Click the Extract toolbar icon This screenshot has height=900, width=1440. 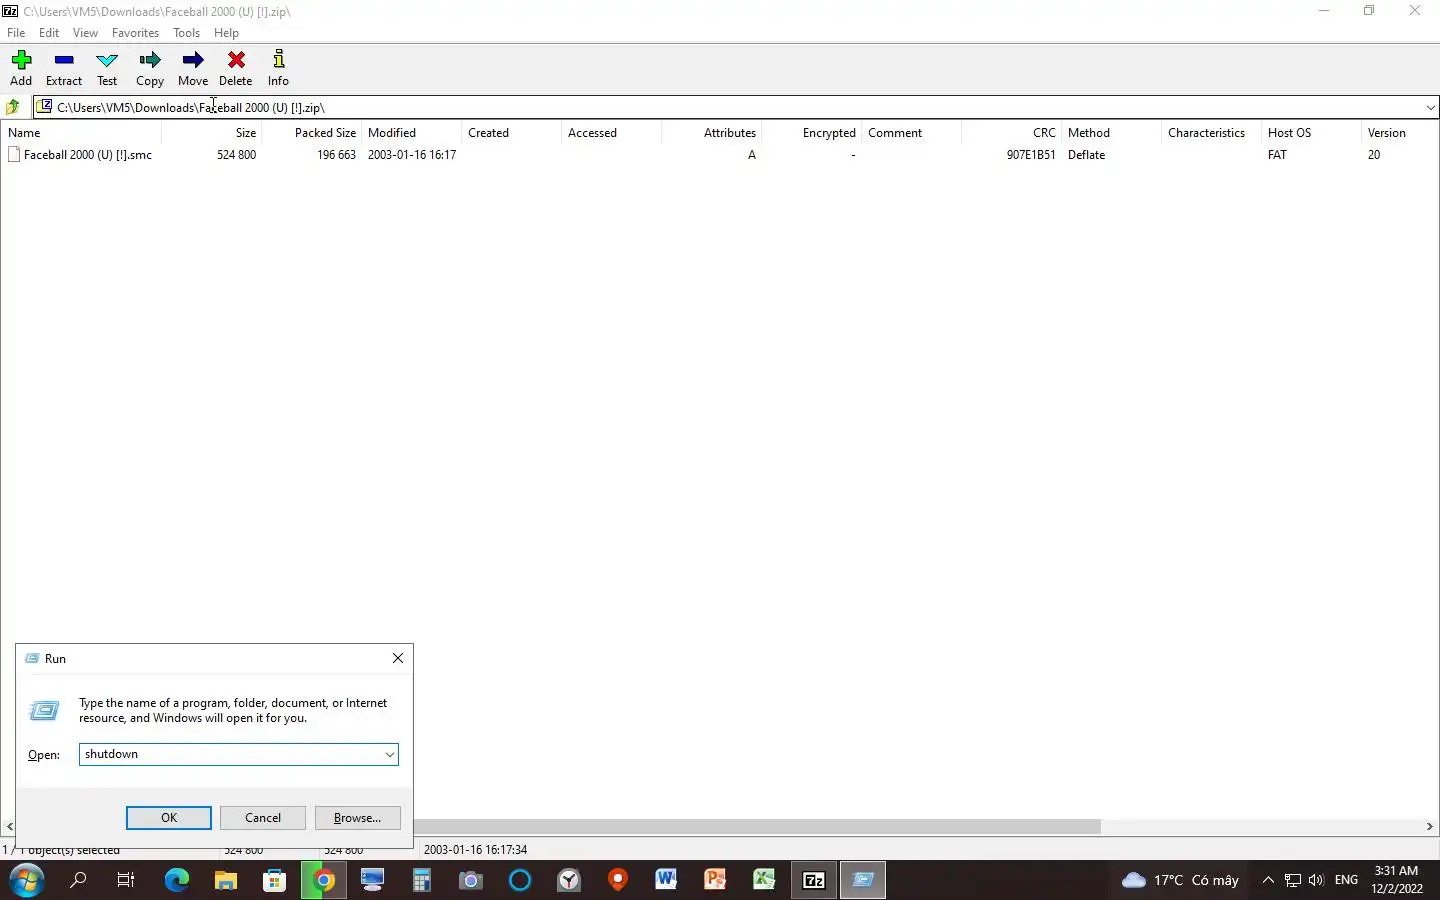pos(64,68)
